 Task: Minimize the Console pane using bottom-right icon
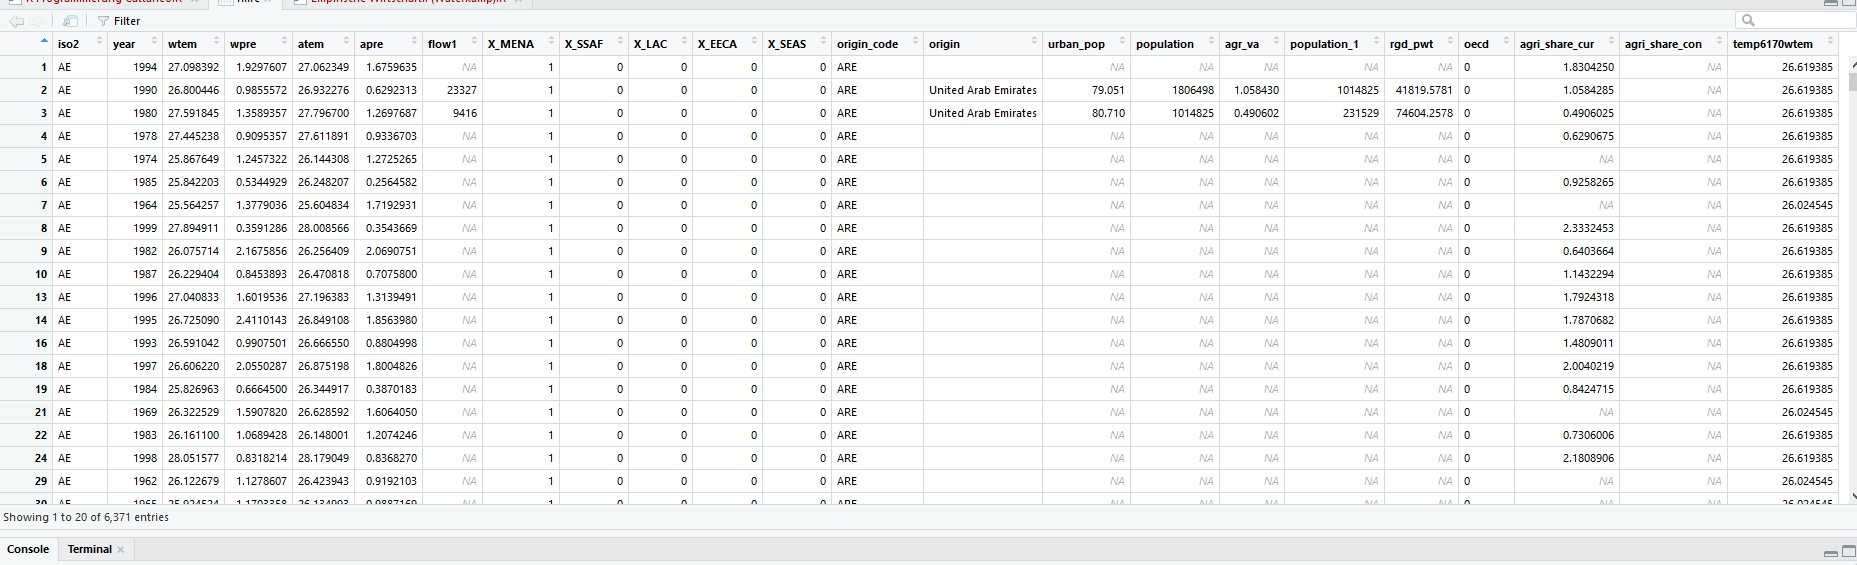coord(1830,552)
